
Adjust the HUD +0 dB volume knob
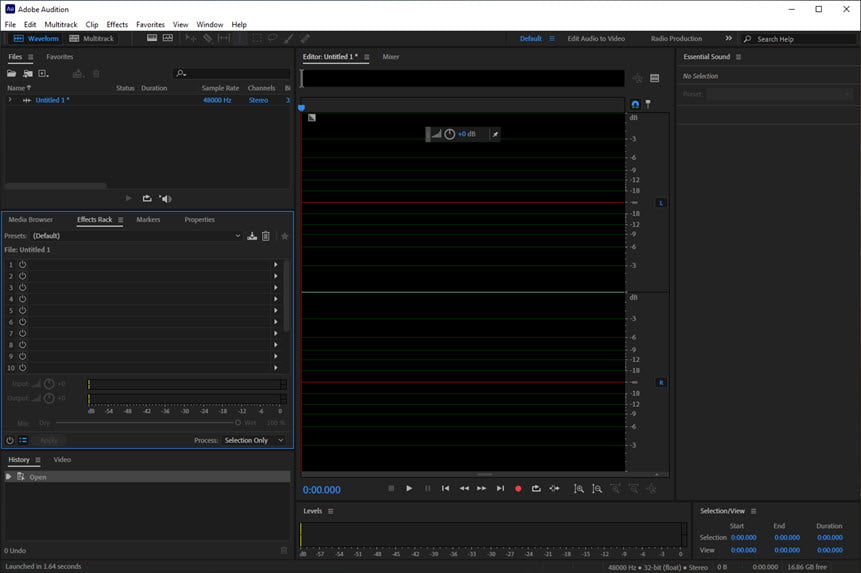(x=449, y=134)
